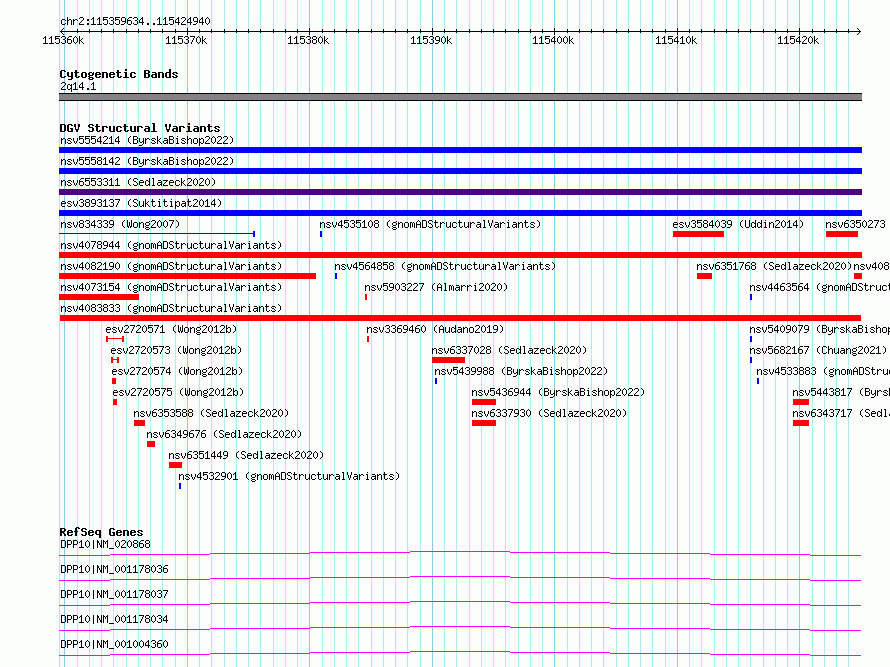Open nsv5682167 (Chuang2021) variant

click(818, 350)
